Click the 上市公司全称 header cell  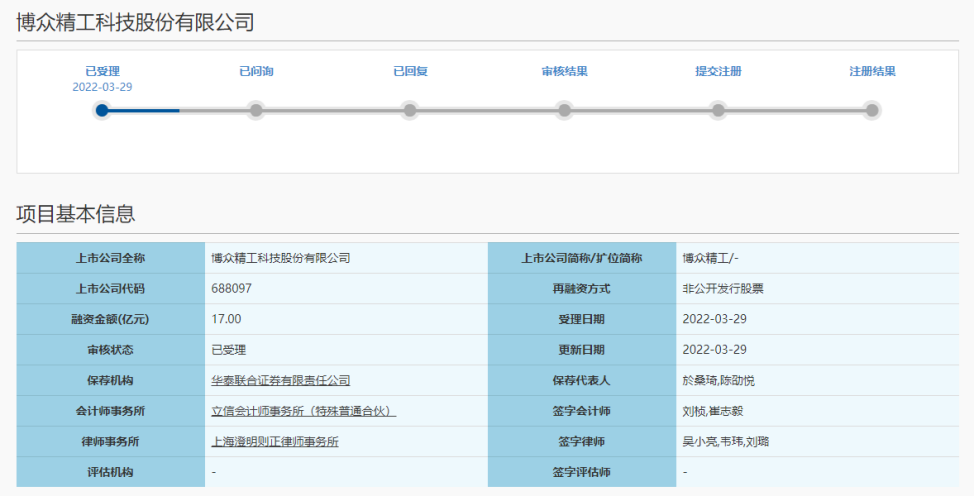(111, 258)
